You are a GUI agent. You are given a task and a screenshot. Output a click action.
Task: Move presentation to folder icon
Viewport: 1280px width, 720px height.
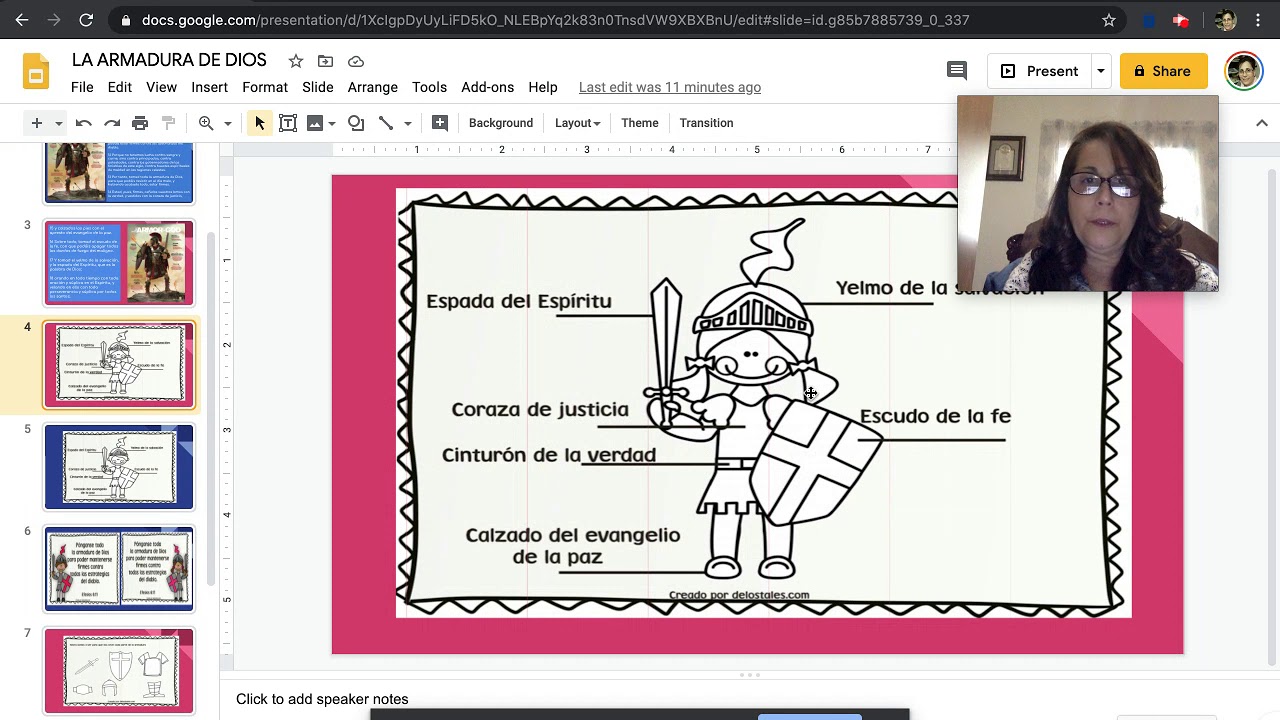(325, 61)
